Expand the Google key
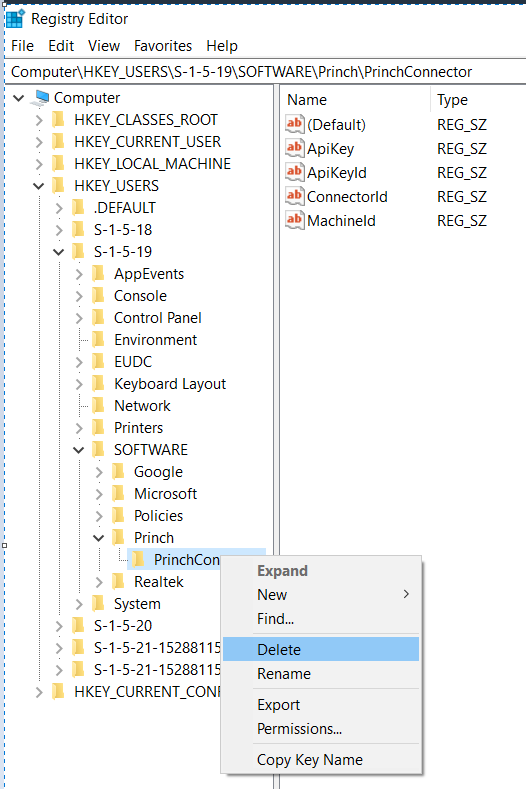The width and height of the screenshot is (526, 789). pos(99,472)
